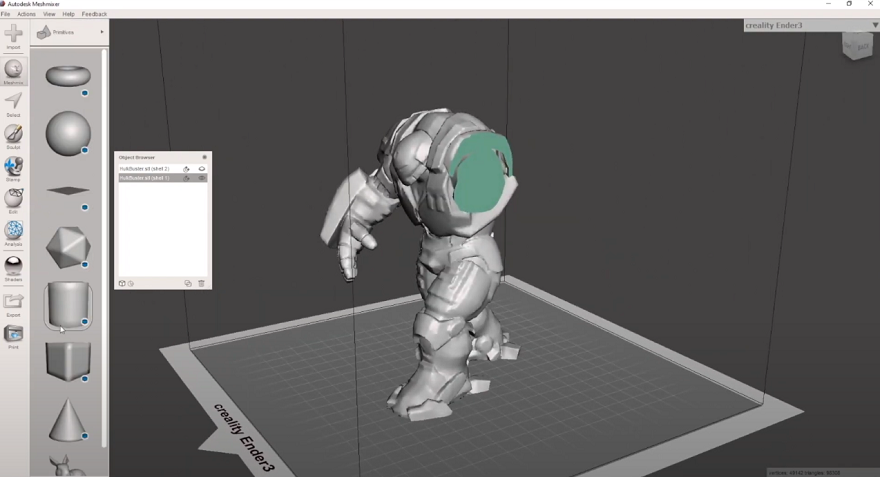The image size is (880, 477).
Task: Click the Primitives category icon
Action: tap(43, 33)
